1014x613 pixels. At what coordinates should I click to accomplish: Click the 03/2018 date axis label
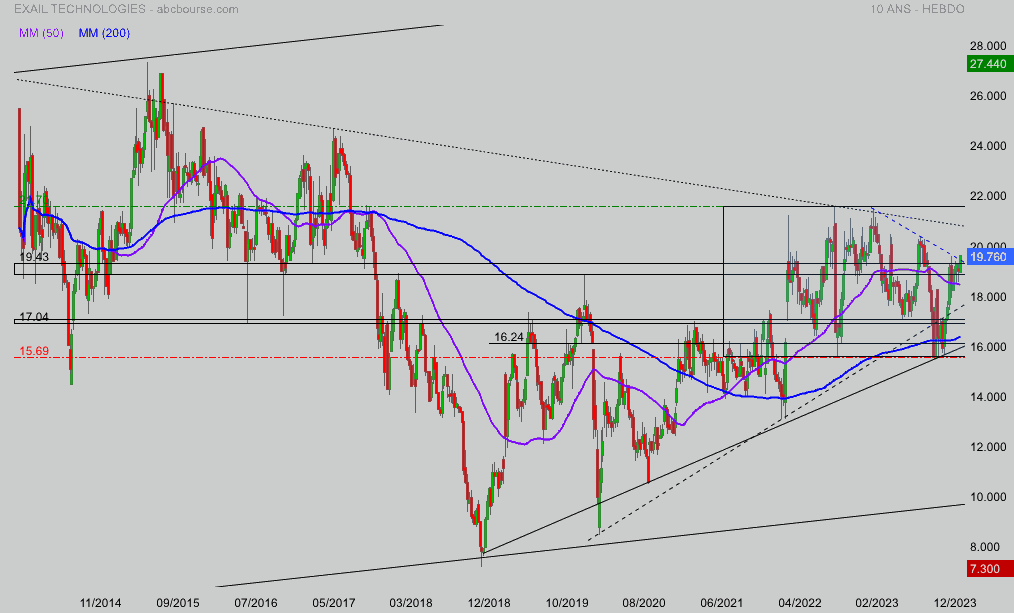(x=411, y=603)
